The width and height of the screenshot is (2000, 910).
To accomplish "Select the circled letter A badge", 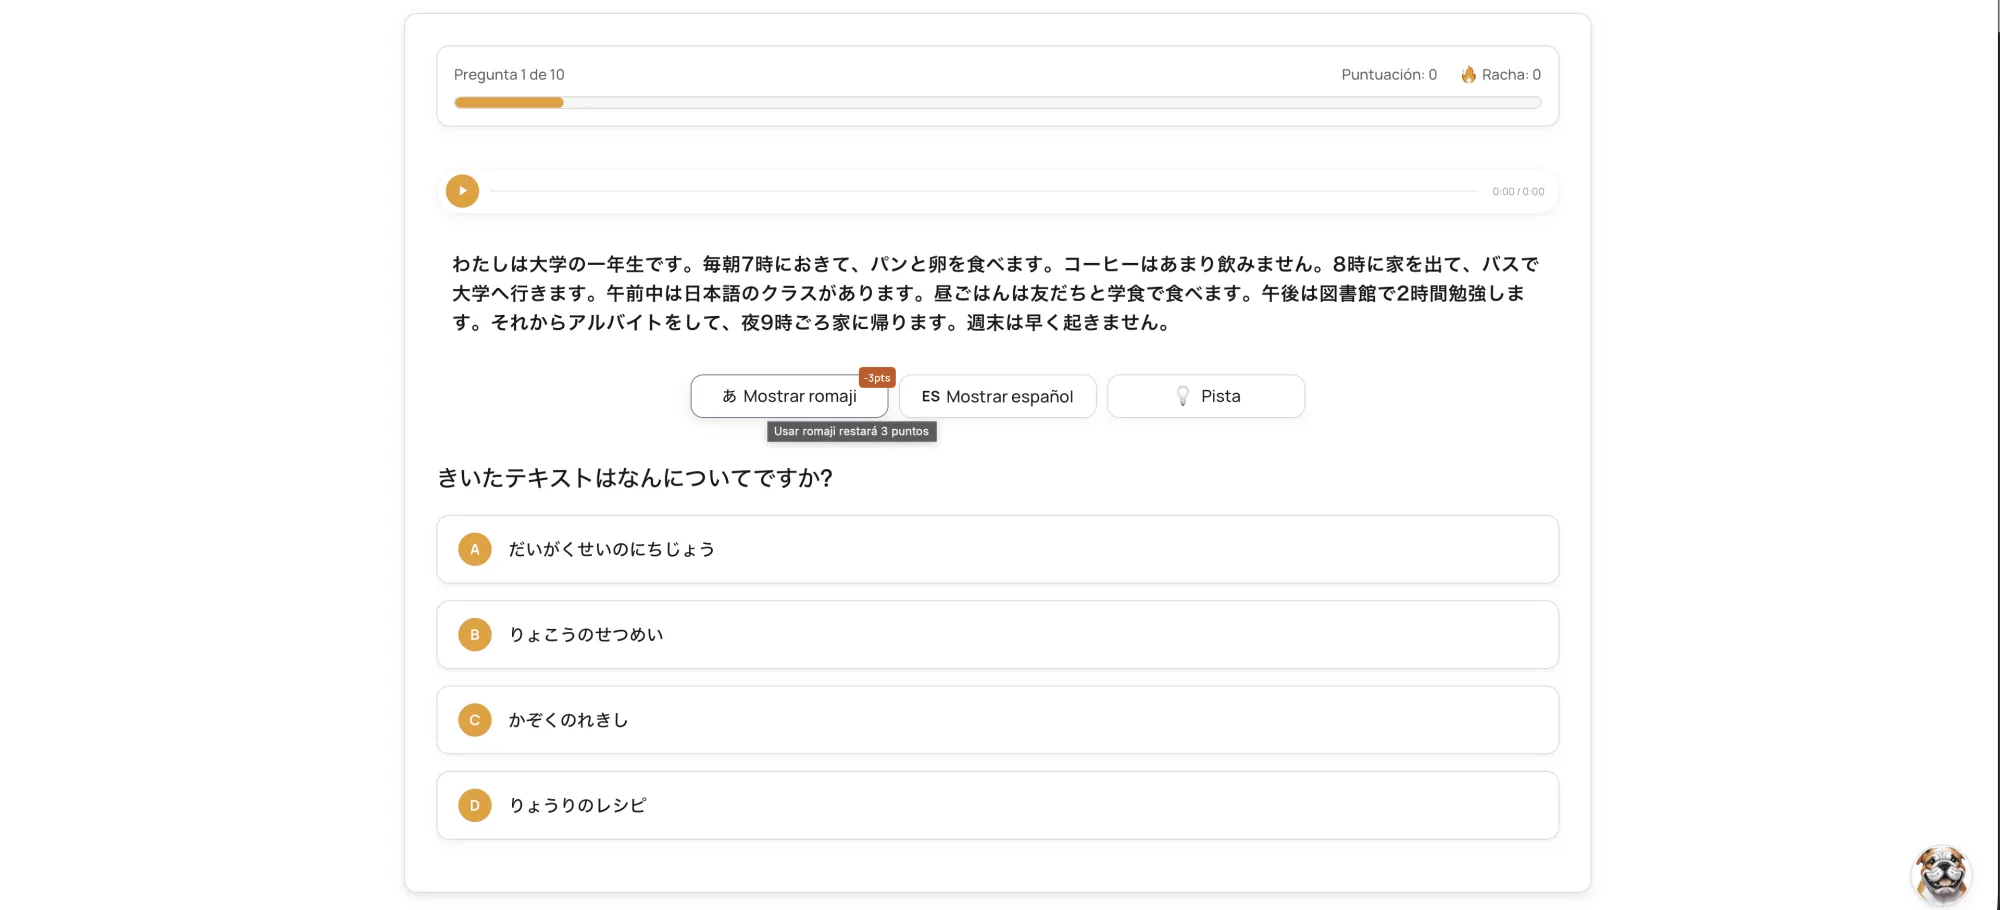I will pyautogui.click(x=475, y=549).
